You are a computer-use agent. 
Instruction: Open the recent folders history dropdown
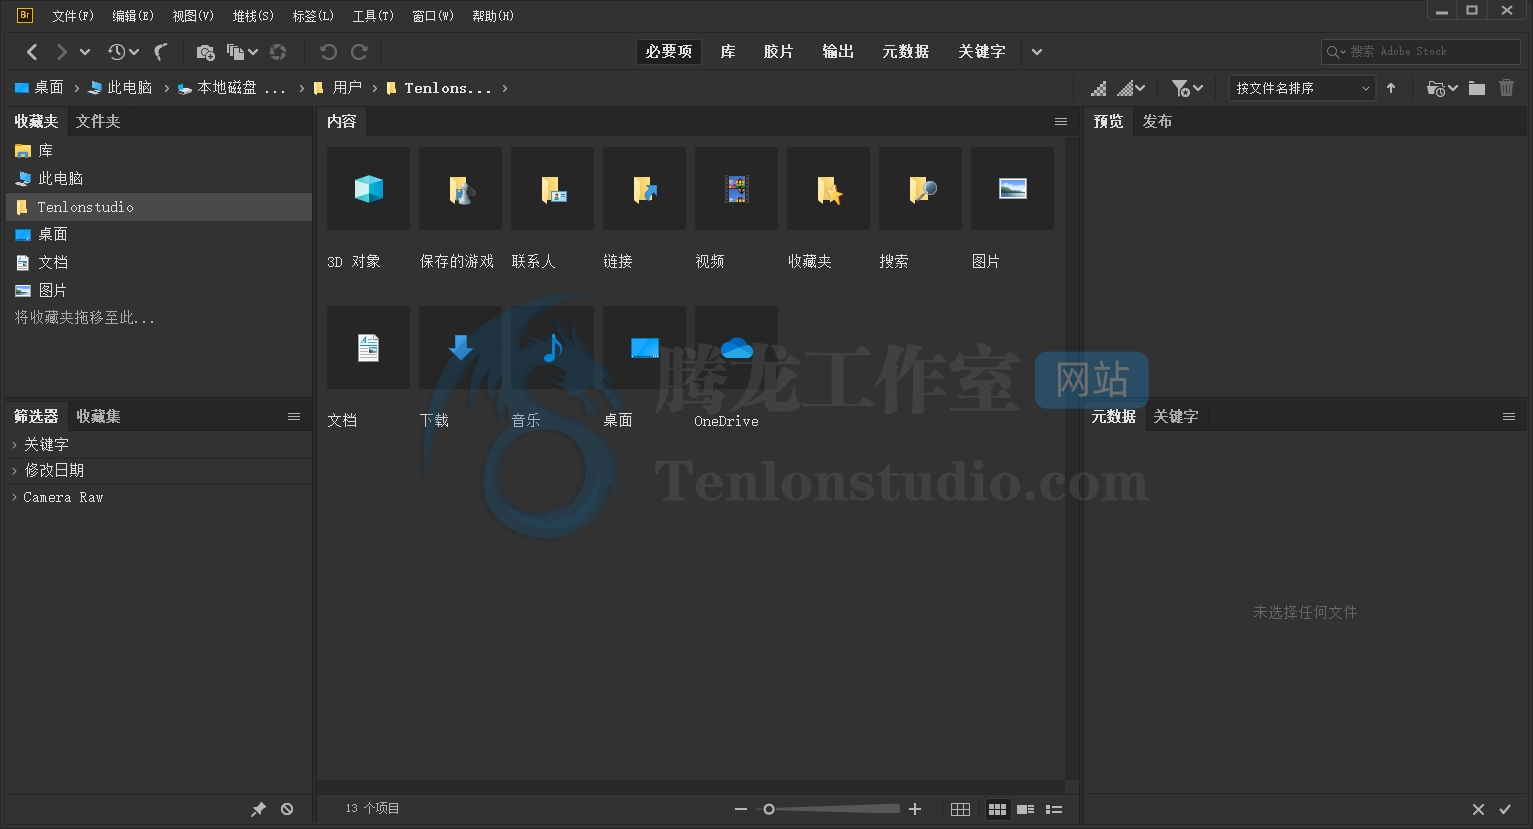[x=123, y=51]
